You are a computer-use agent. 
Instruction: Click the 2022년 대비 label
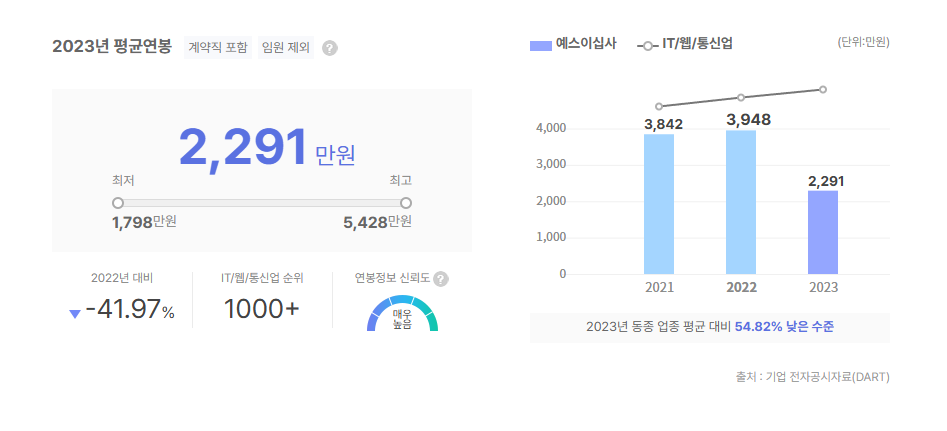tap(122, 278)
